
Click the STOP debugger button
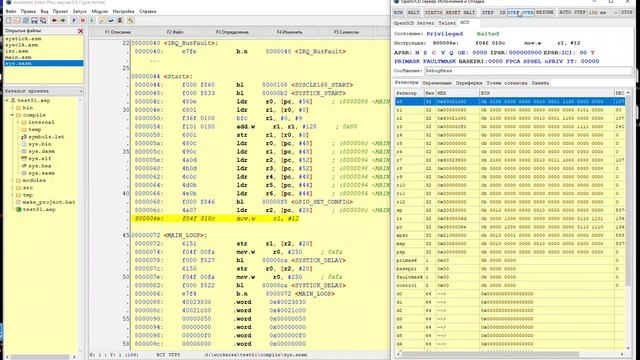point(627,13)
